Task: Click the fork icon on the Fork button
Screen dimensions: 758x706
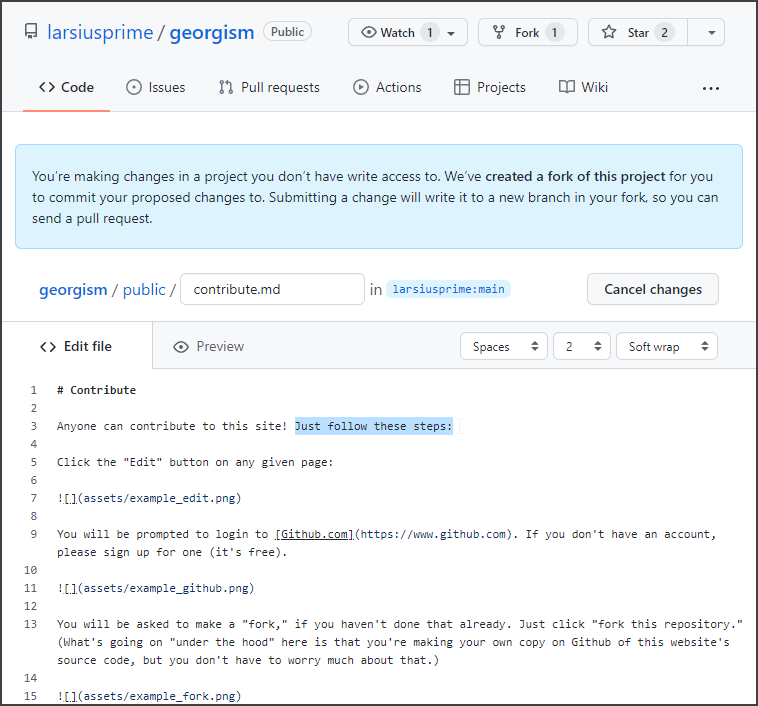Action: pyautogui.click(x=499, y=32)
